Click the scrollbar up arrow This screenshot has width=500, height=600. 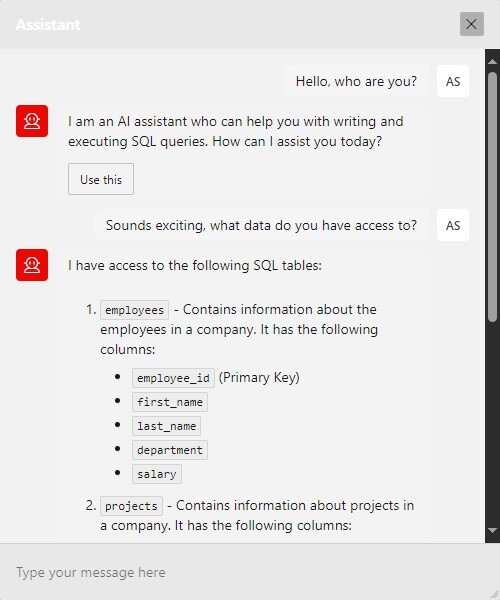point(492,61)
